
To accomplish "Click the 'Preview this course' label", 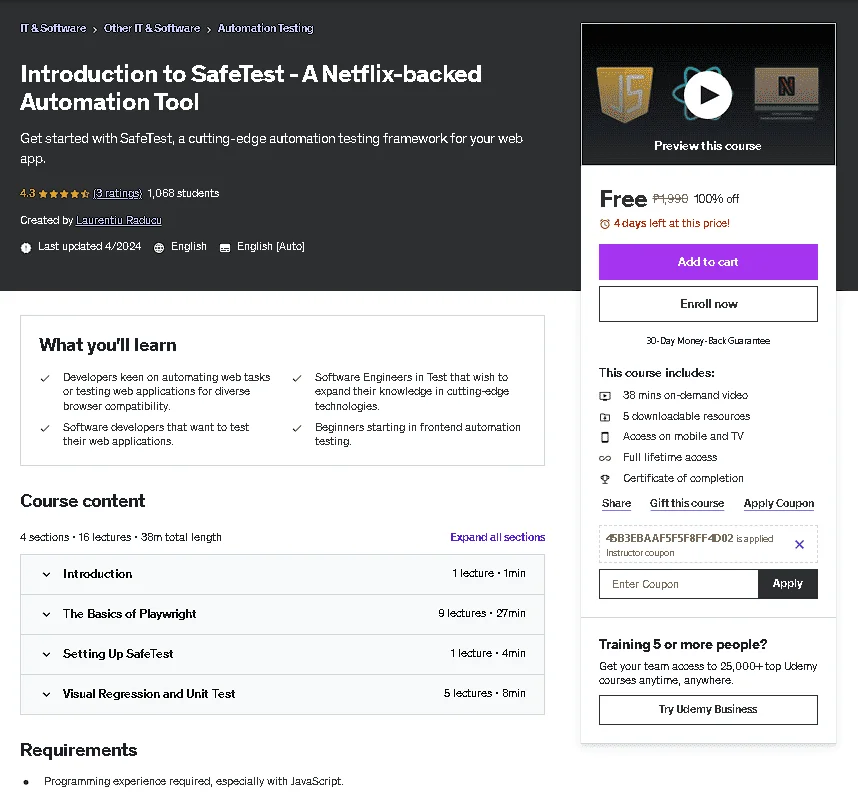I will [x=708, y=146].
